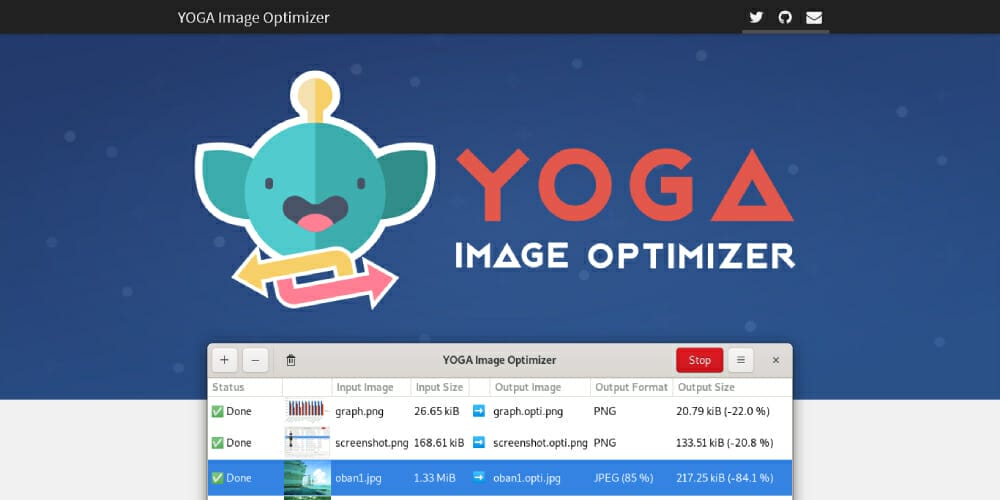
Task: Click the arrow icon in graph.png row
Action: [479, 411]
